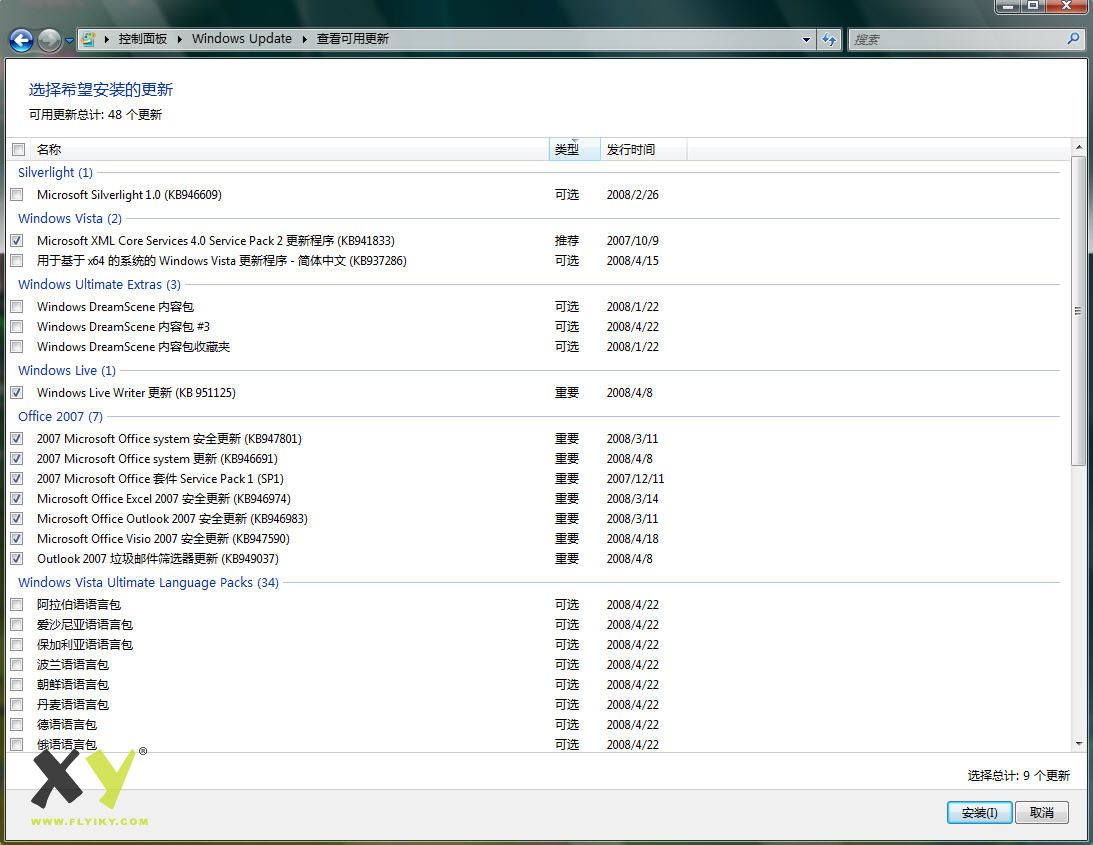Image resolution: width=1093 pixels, height=845 pixels.
Task: Click the search magnifier icon
Action: pyautogui.click(x=1073, y=39)
